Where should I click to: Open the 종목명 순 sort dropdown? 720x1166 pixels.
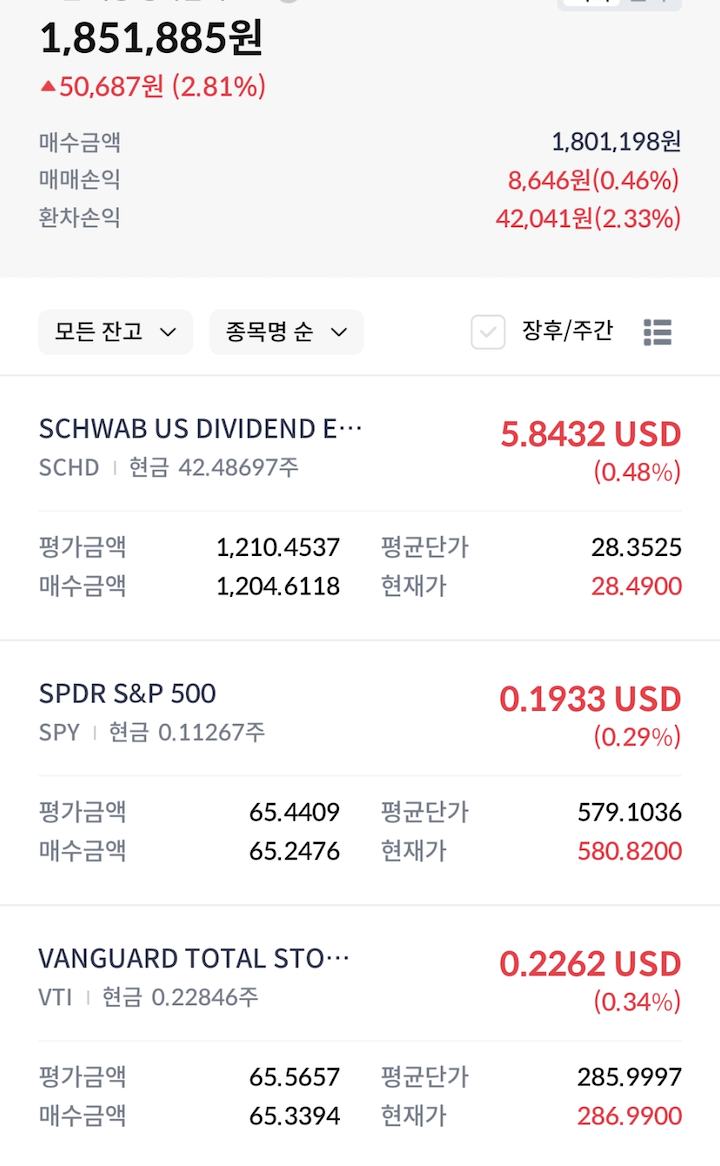[x=285, y=332]
